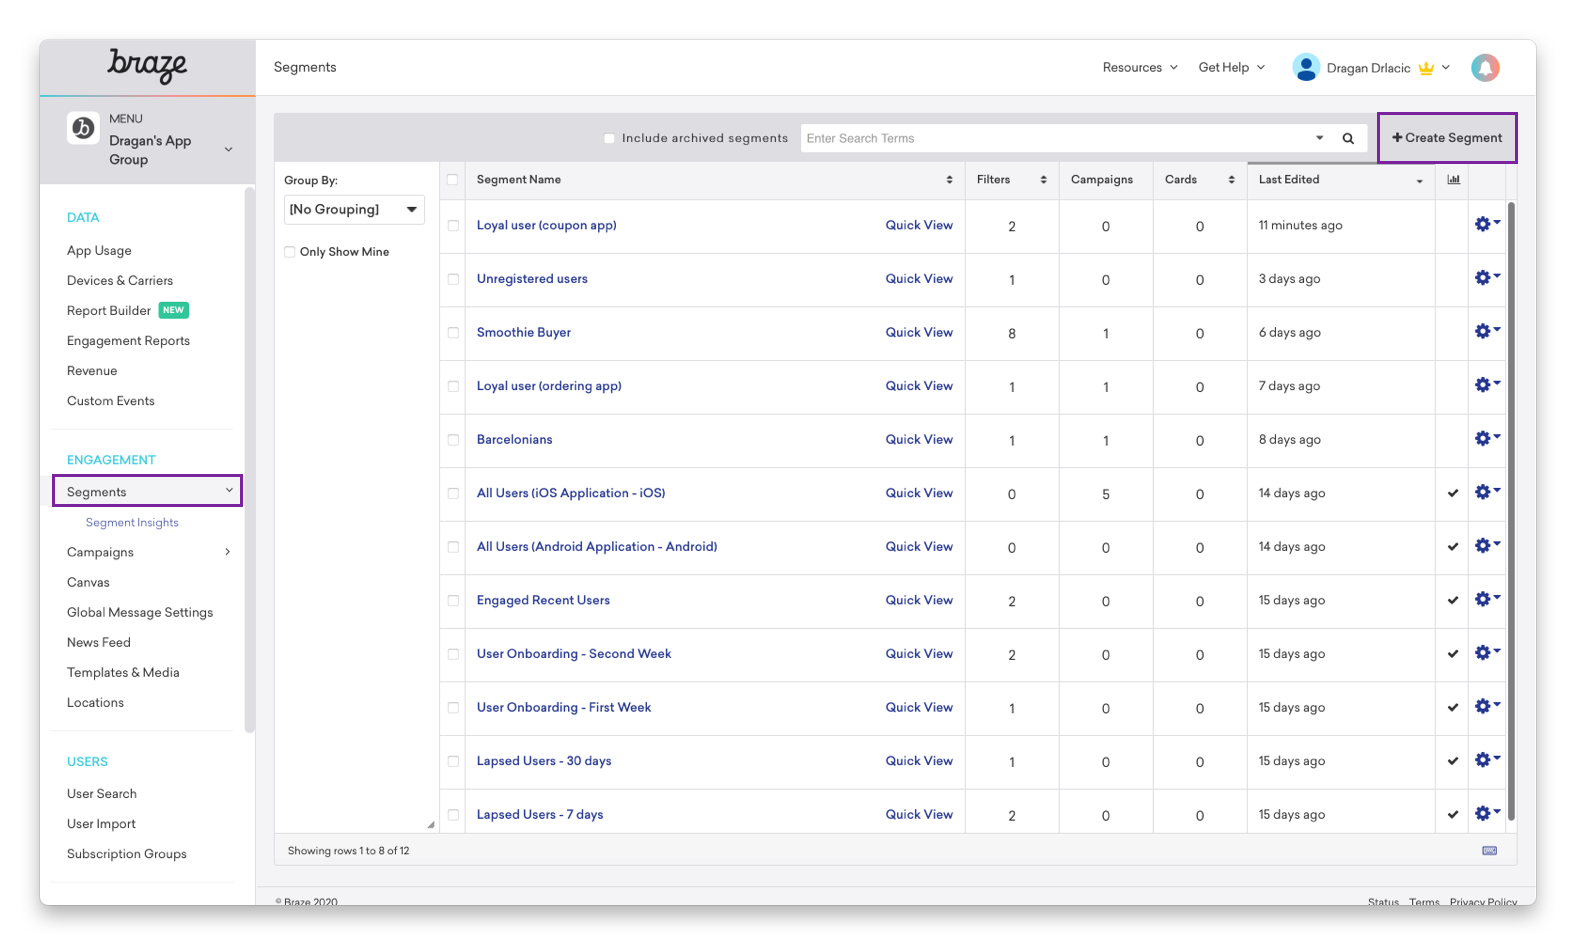Click the analytics chart column icon
The image size is (1577, 945).
point(1453,179)
